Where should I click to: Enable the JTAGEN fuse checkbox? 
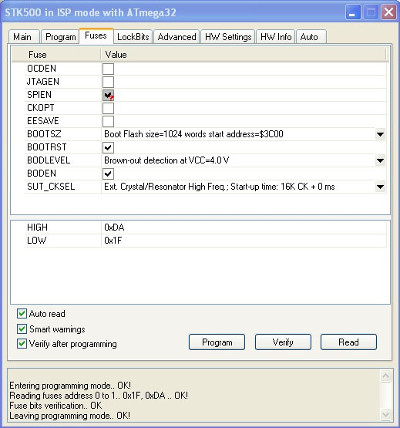pos(108,82)
